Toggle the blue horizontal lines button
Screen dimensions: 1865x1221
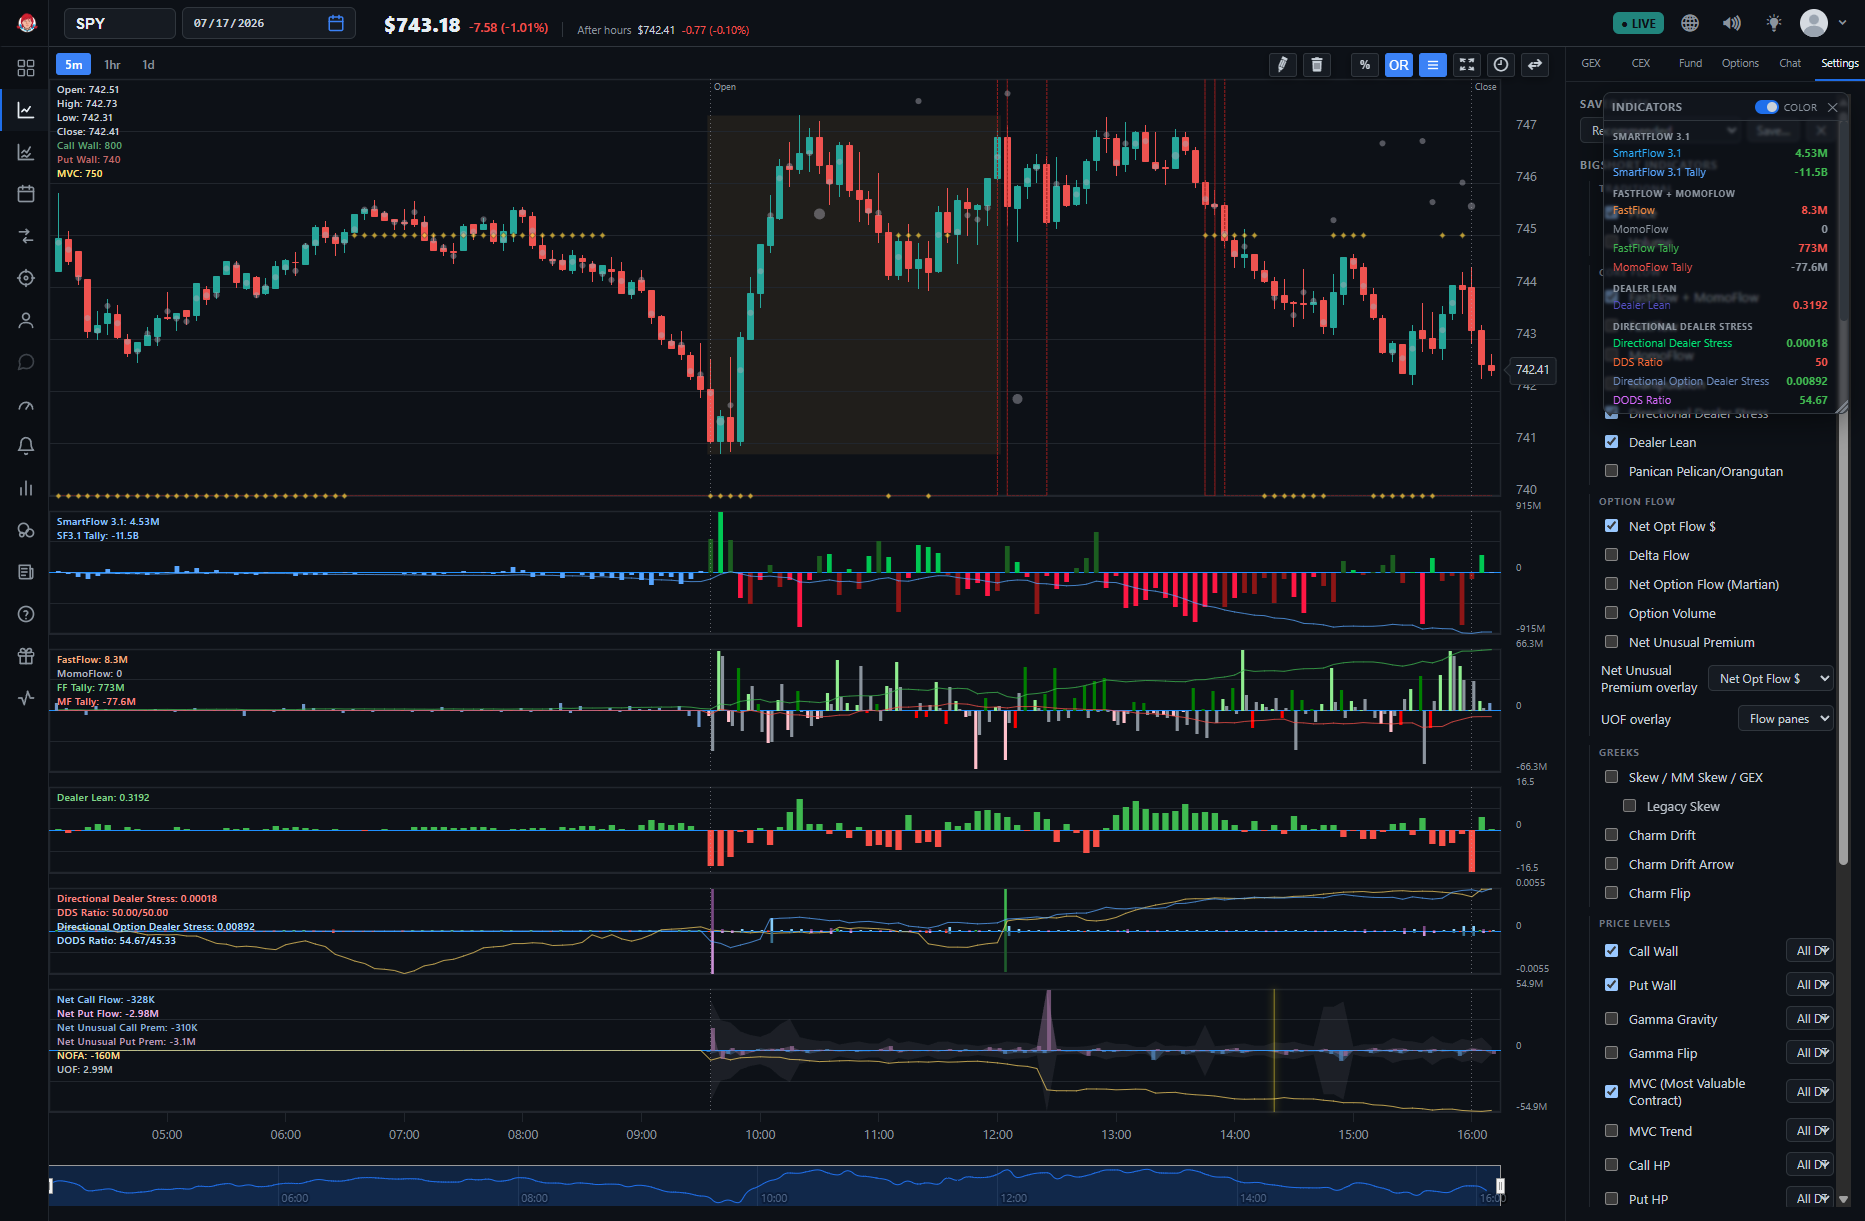[1433, 65]
